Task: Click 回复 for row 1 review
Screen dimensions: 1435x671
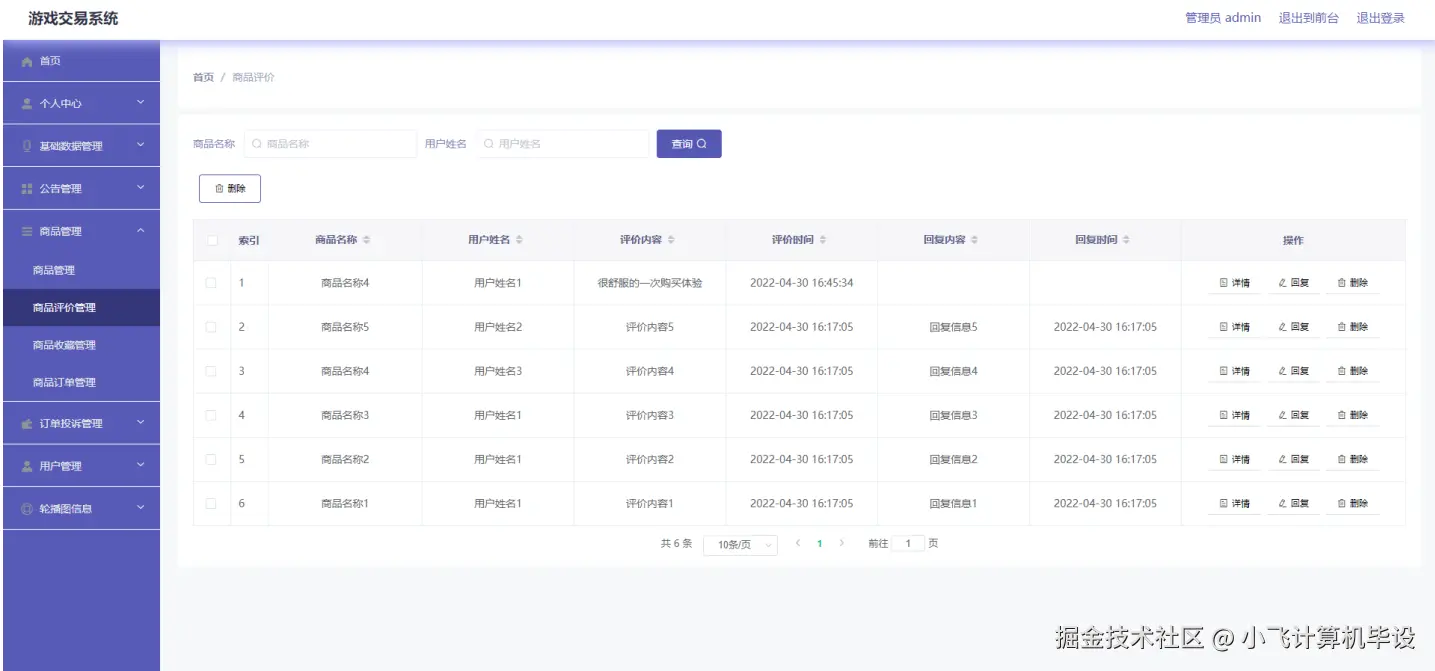Action: [1294, 283]
